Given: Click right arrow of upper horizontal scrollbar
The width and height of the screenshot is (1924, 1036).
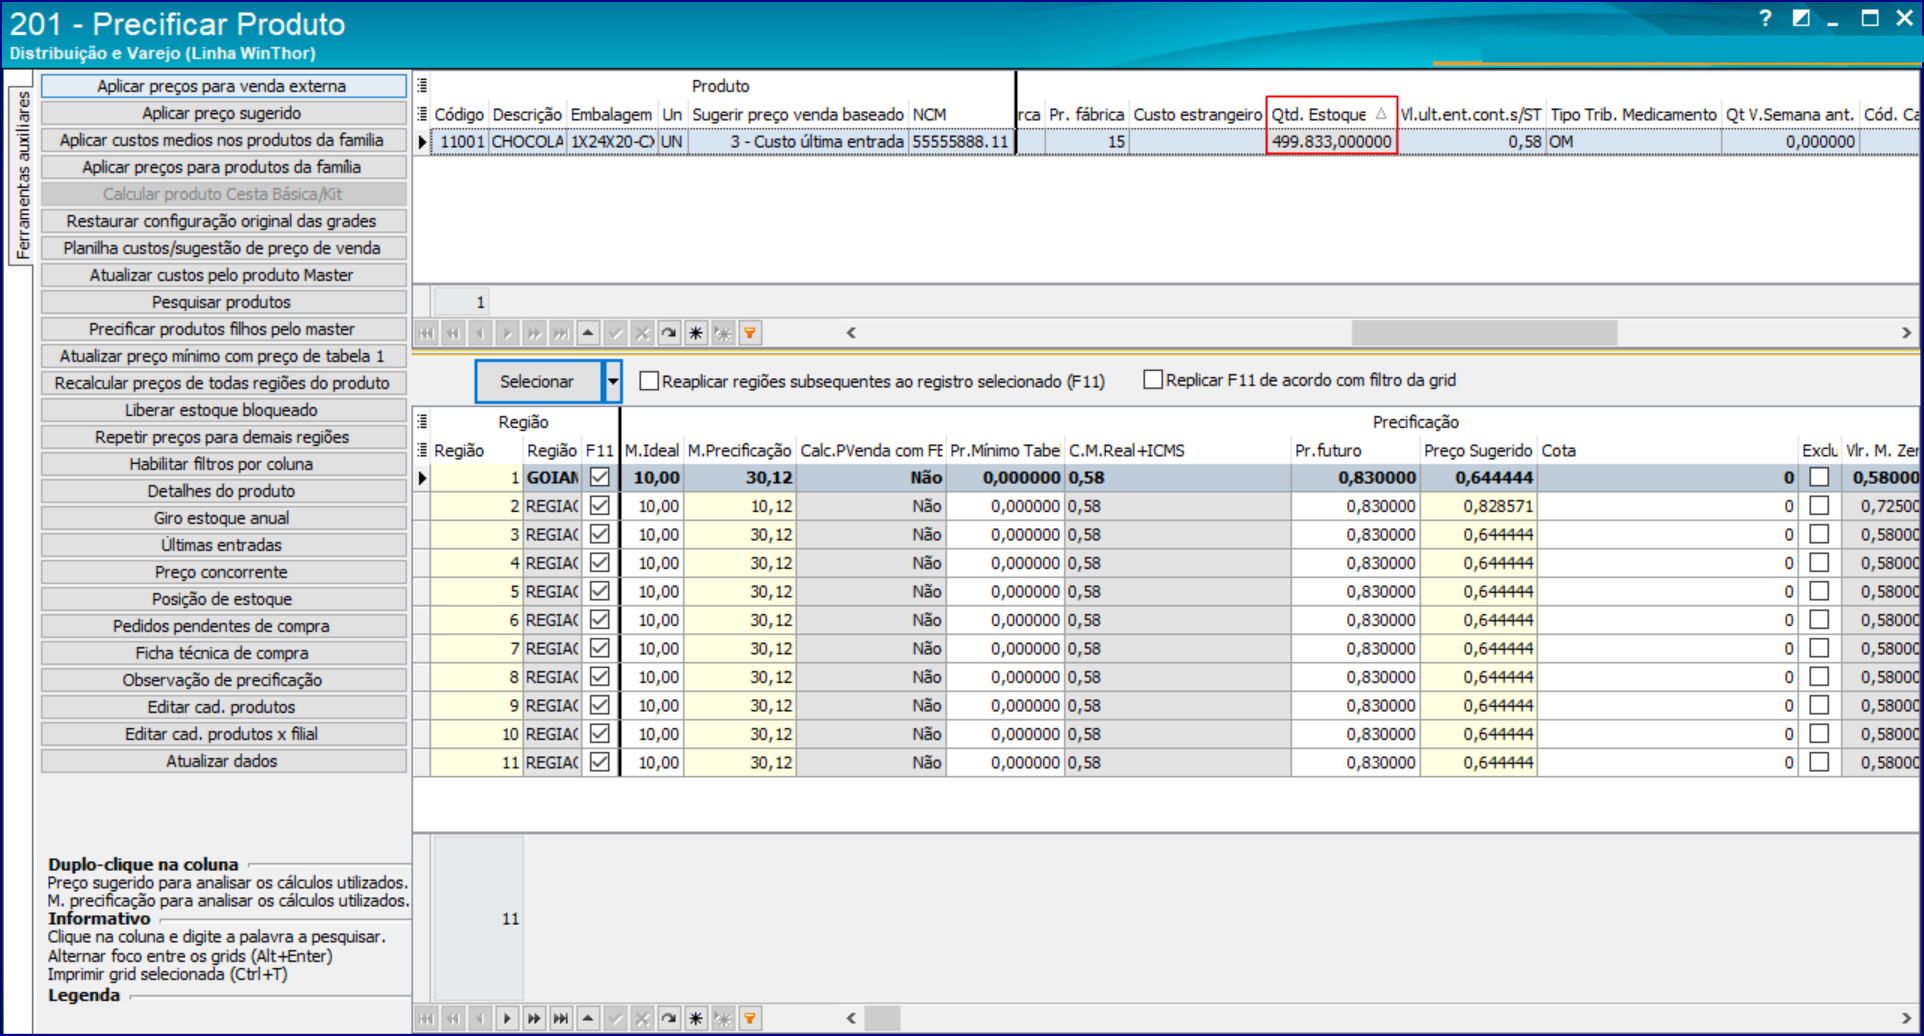Looking at the screenshot, I should [x=1906, y=333].
